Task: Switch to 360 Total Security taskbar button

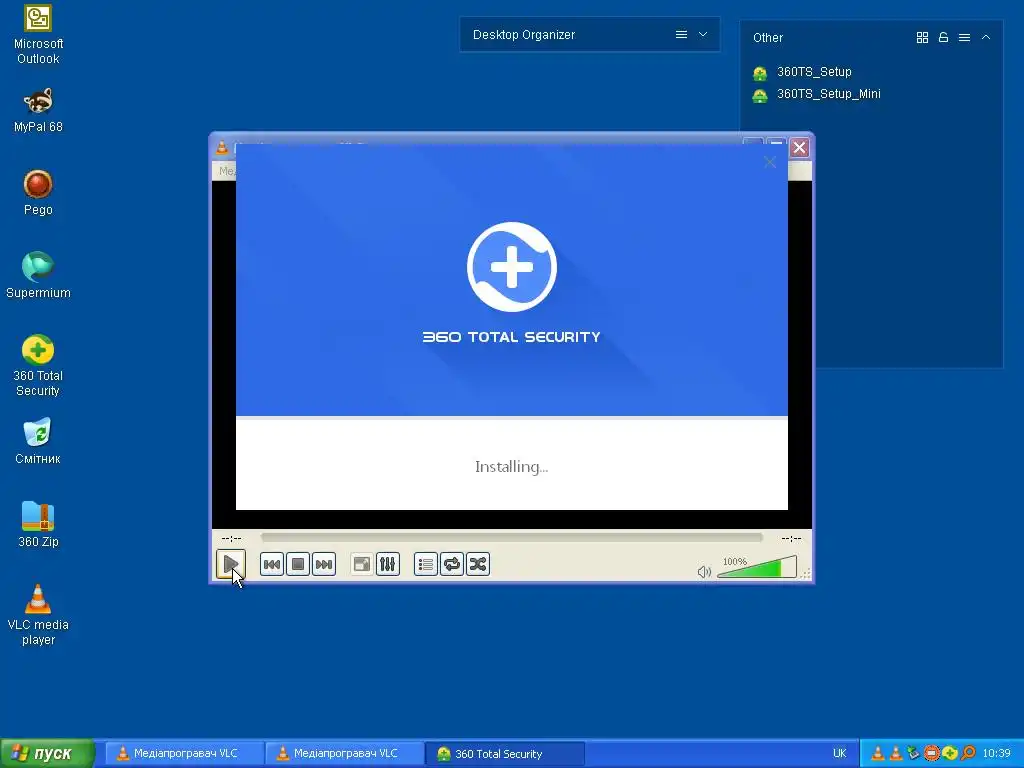Action: [x=505, y=754]
